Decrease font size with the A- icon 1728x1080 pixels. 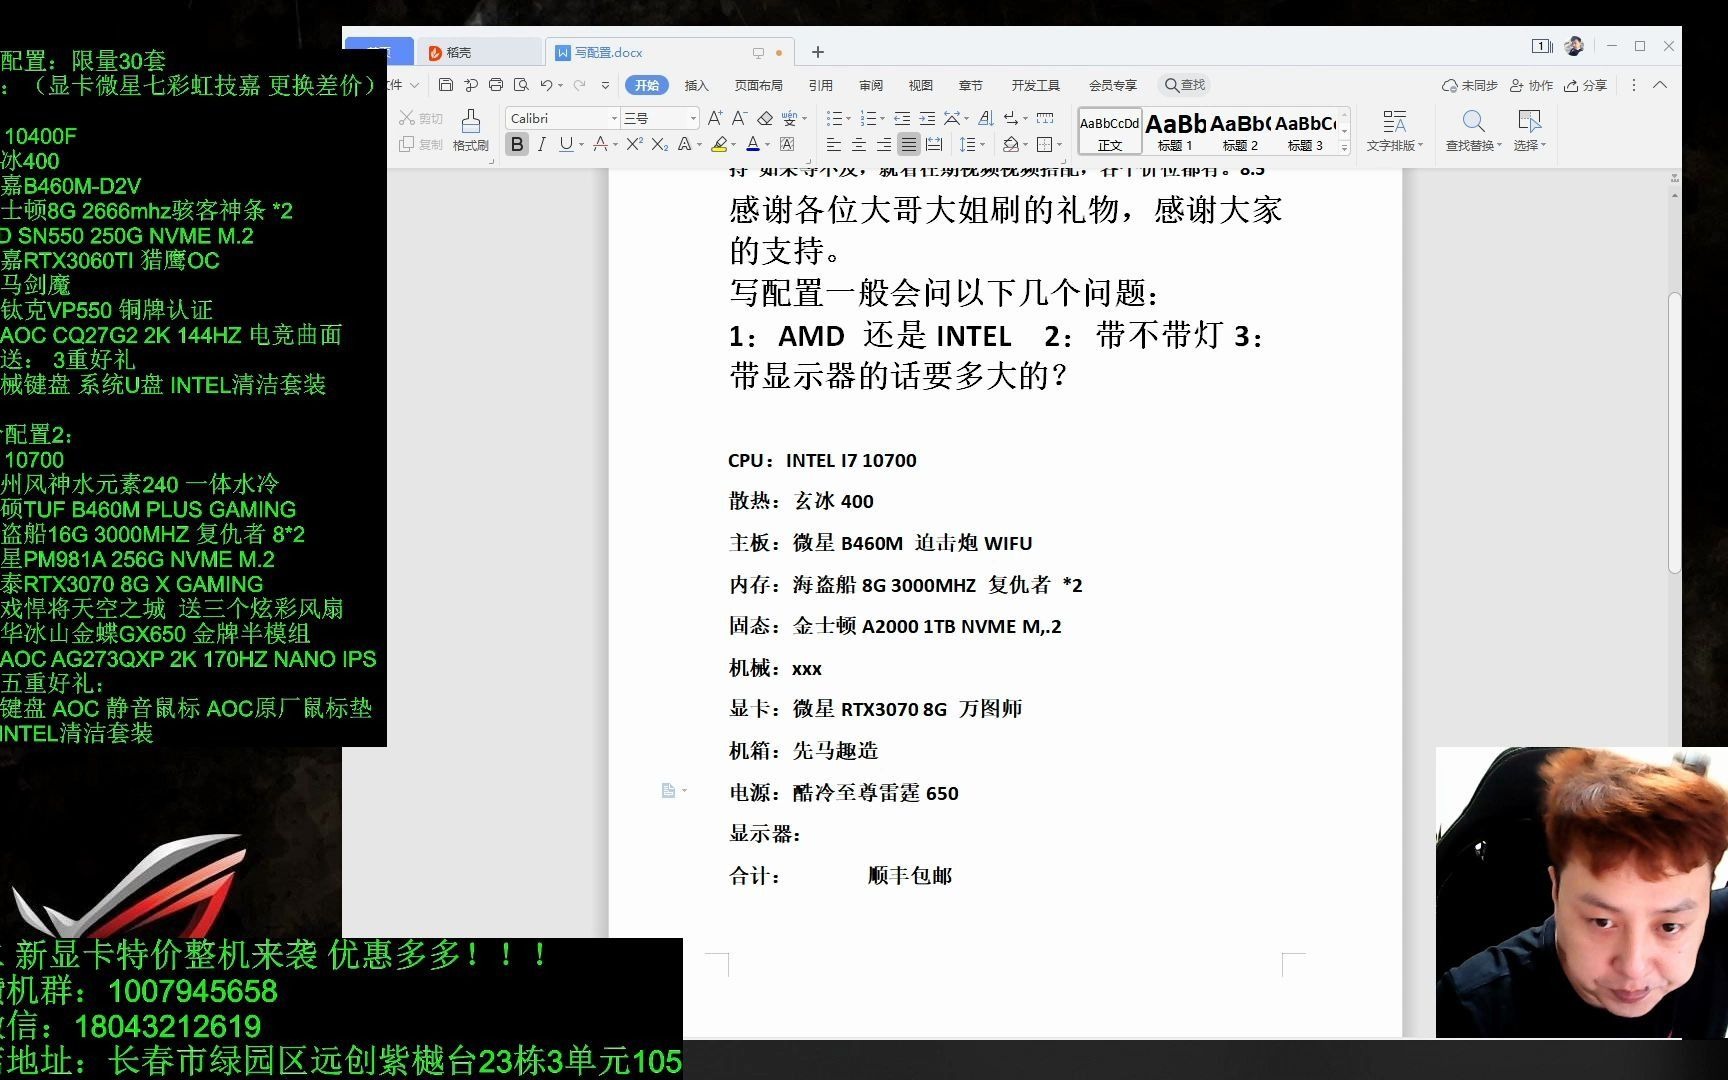point(740,118)
